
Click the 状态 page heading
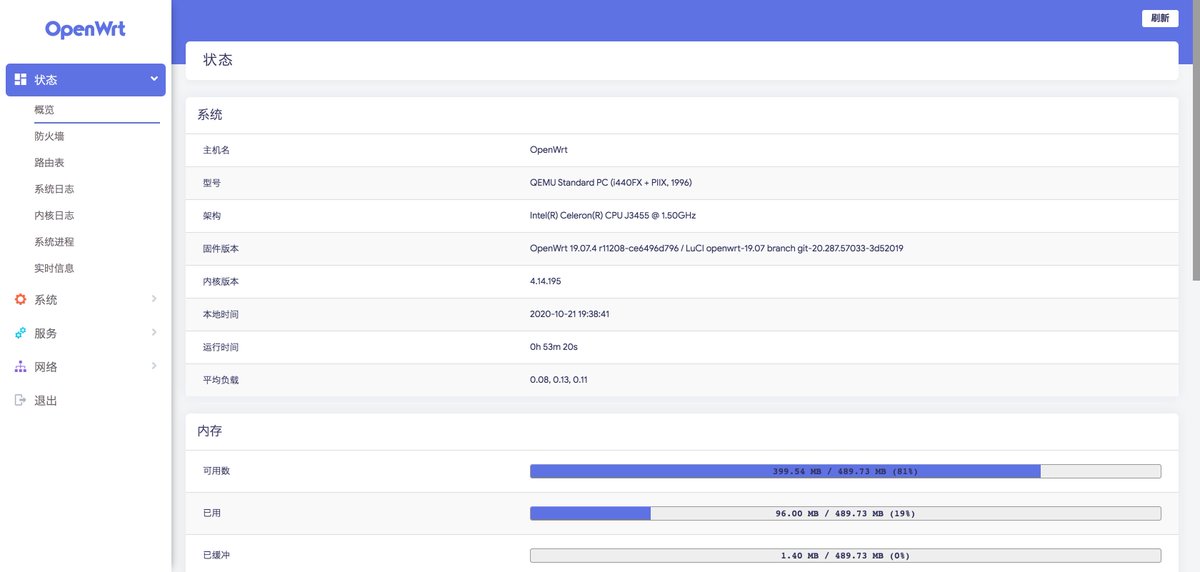click(x=218, y=60)
